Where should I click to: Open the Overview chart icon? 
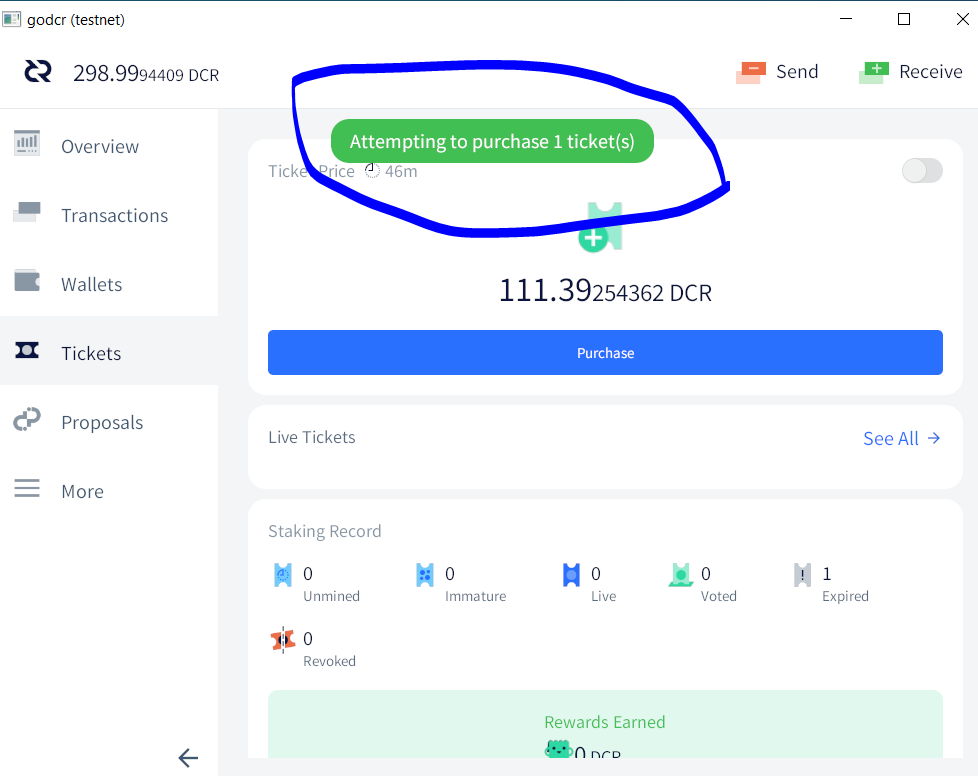pos(27,143)
